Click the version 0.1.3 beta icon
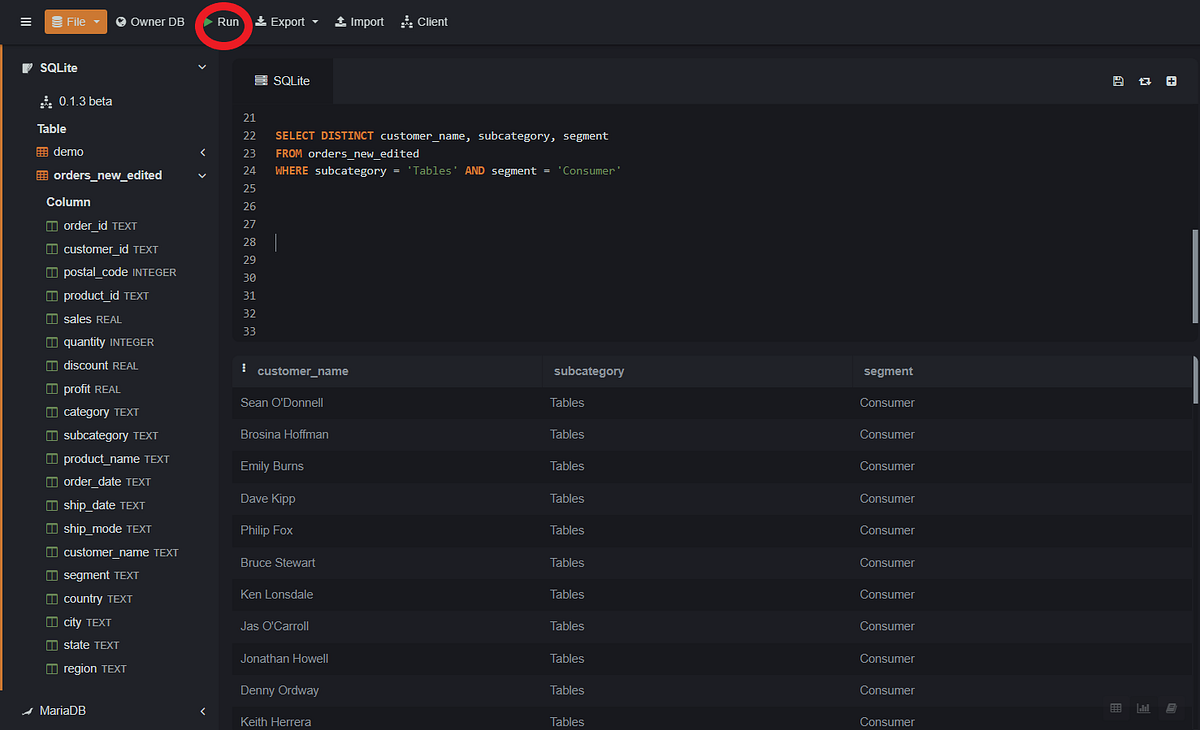 46,101
